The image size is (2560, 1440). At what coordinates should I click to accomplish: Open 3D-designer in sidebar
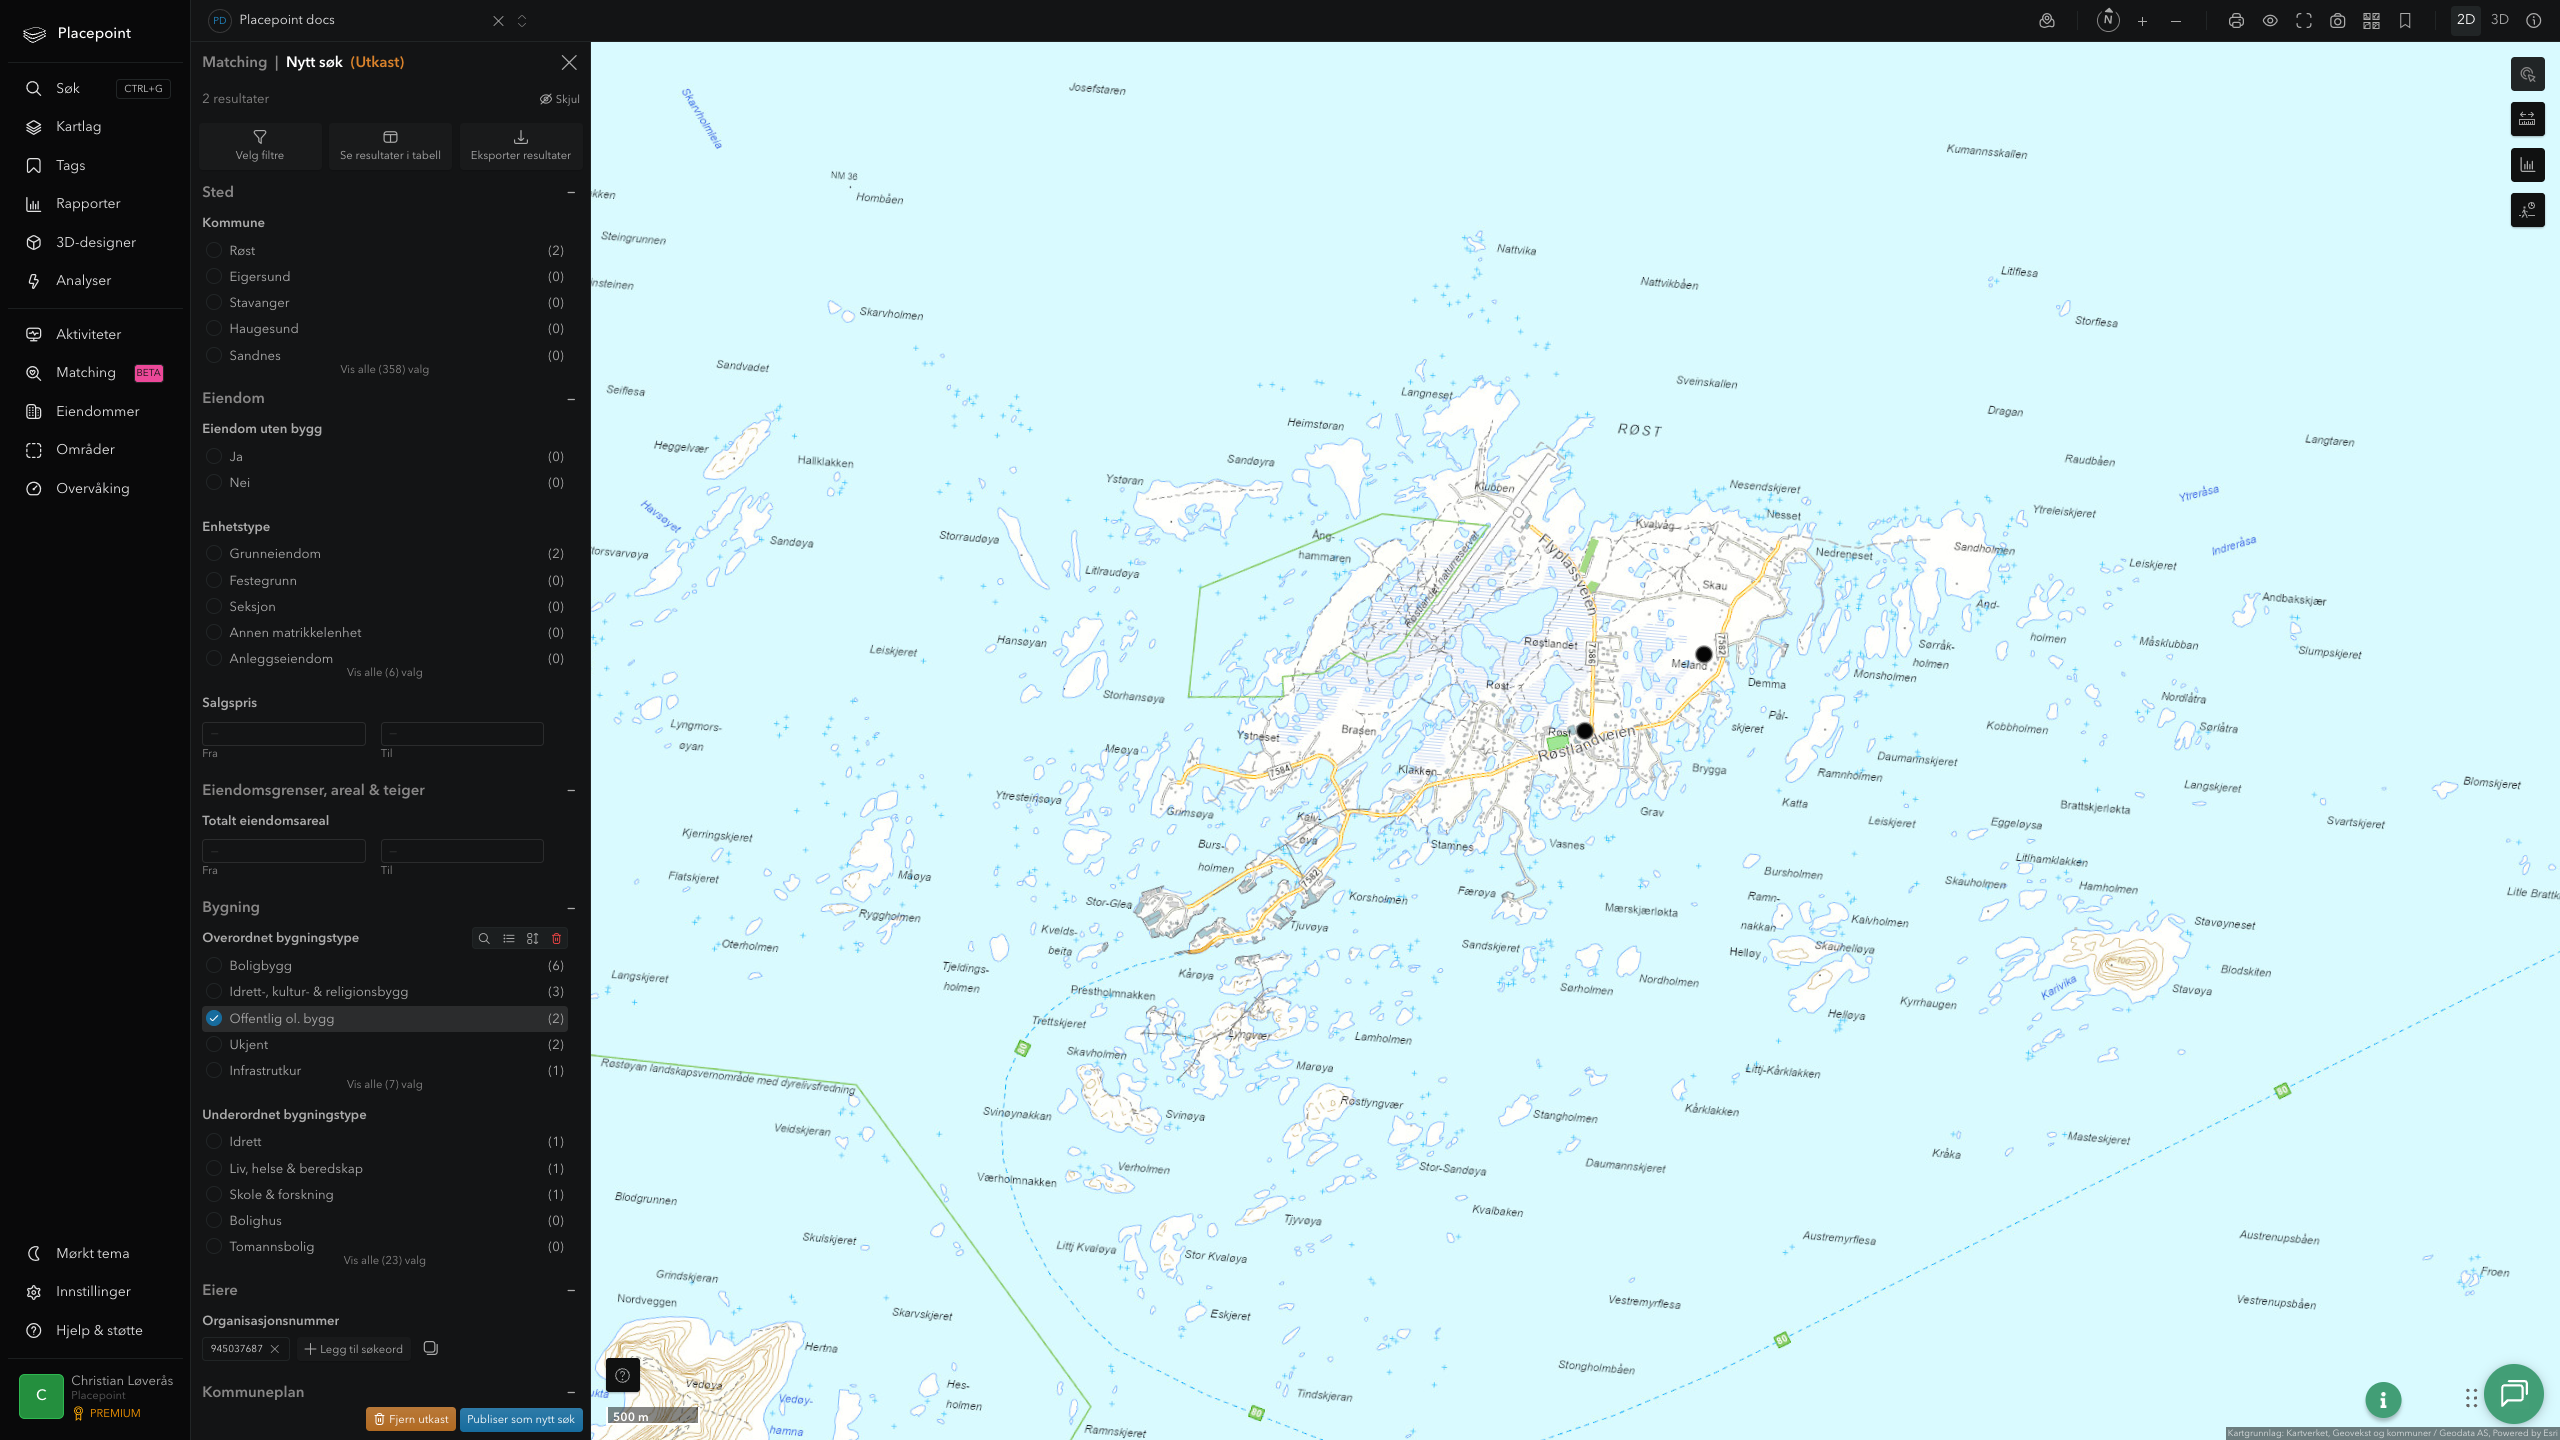[x=95, y=243]
